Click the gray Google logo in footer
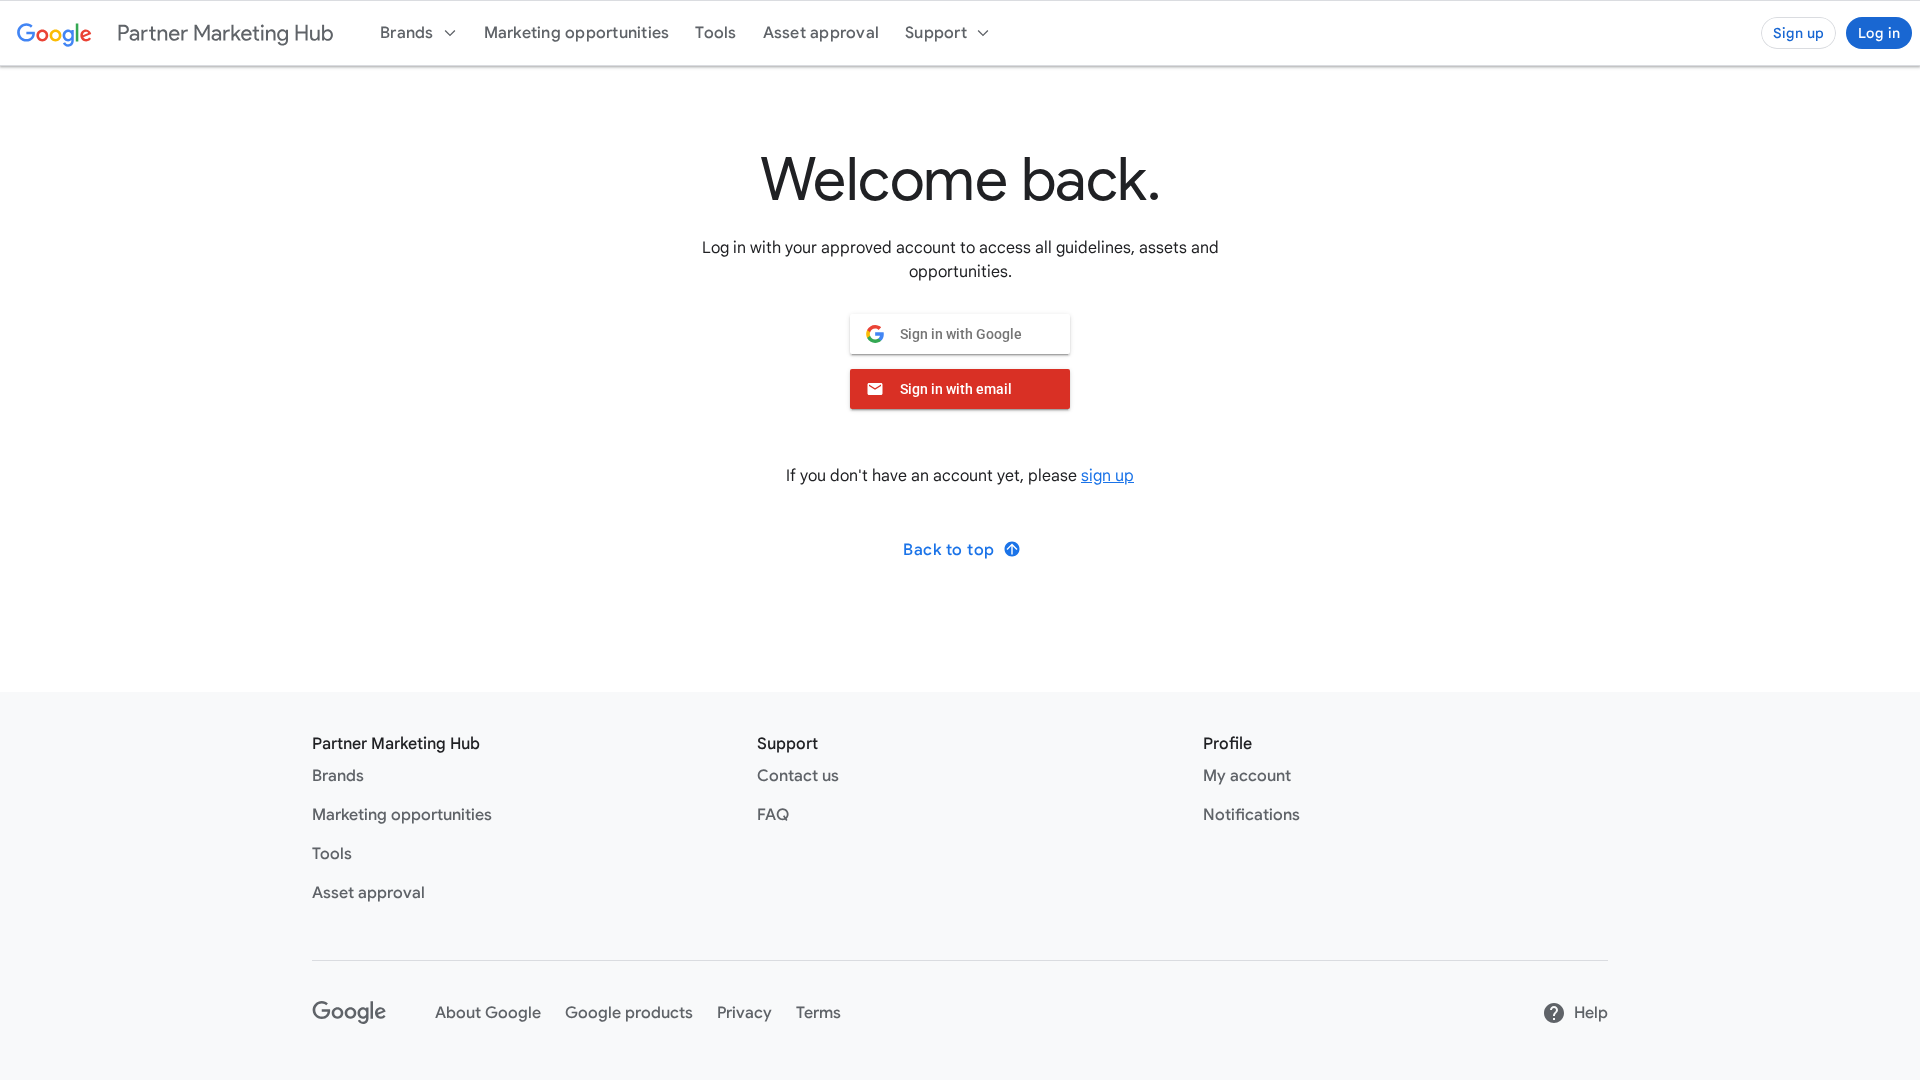Viewport: 1920px width, 1080px height. pyautogui.click(x=349, y=1012)
